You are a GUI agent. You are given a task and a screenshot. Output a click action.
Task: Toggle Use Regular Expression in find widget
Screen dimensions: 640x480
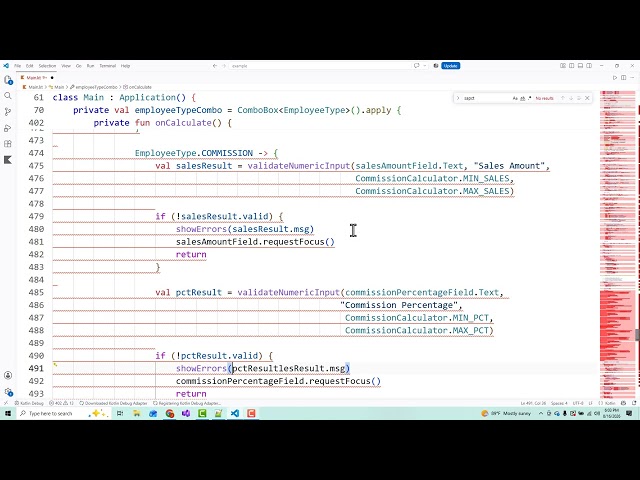(x=529, y=98)
